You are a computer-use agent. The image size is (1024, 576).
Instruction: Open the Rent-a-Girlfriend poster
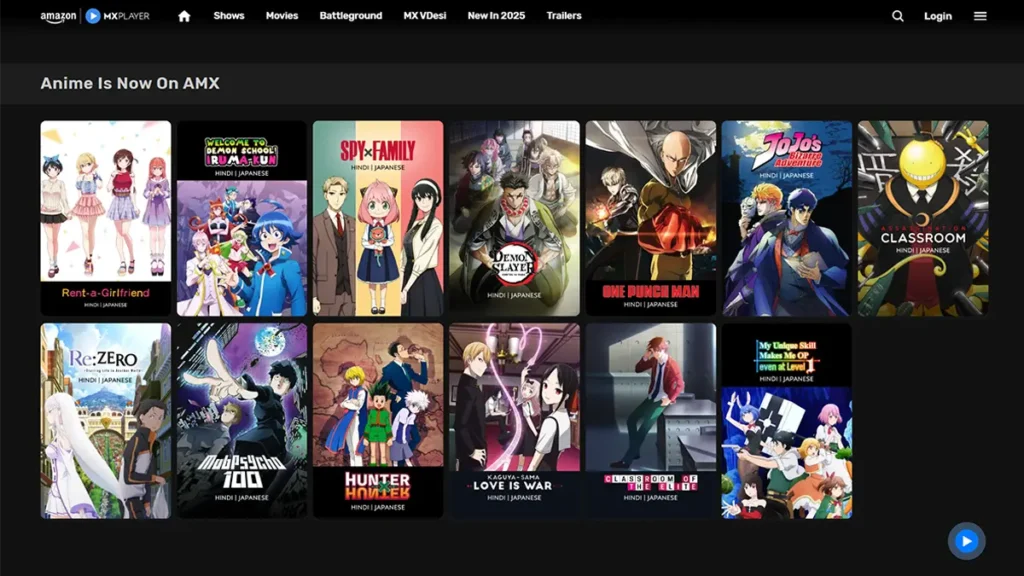(x=106, y=218)
